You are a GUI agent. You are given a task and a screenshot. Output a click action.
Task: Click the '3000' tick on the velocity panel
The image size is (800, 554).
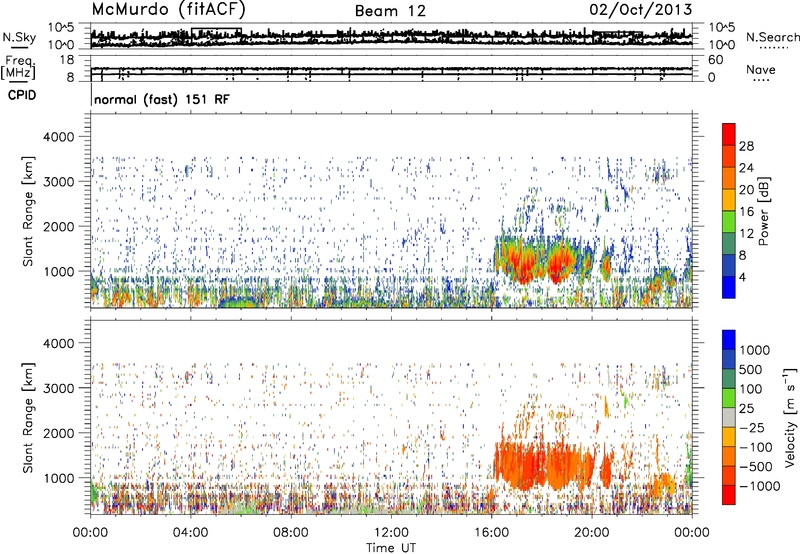coord(58,388)
